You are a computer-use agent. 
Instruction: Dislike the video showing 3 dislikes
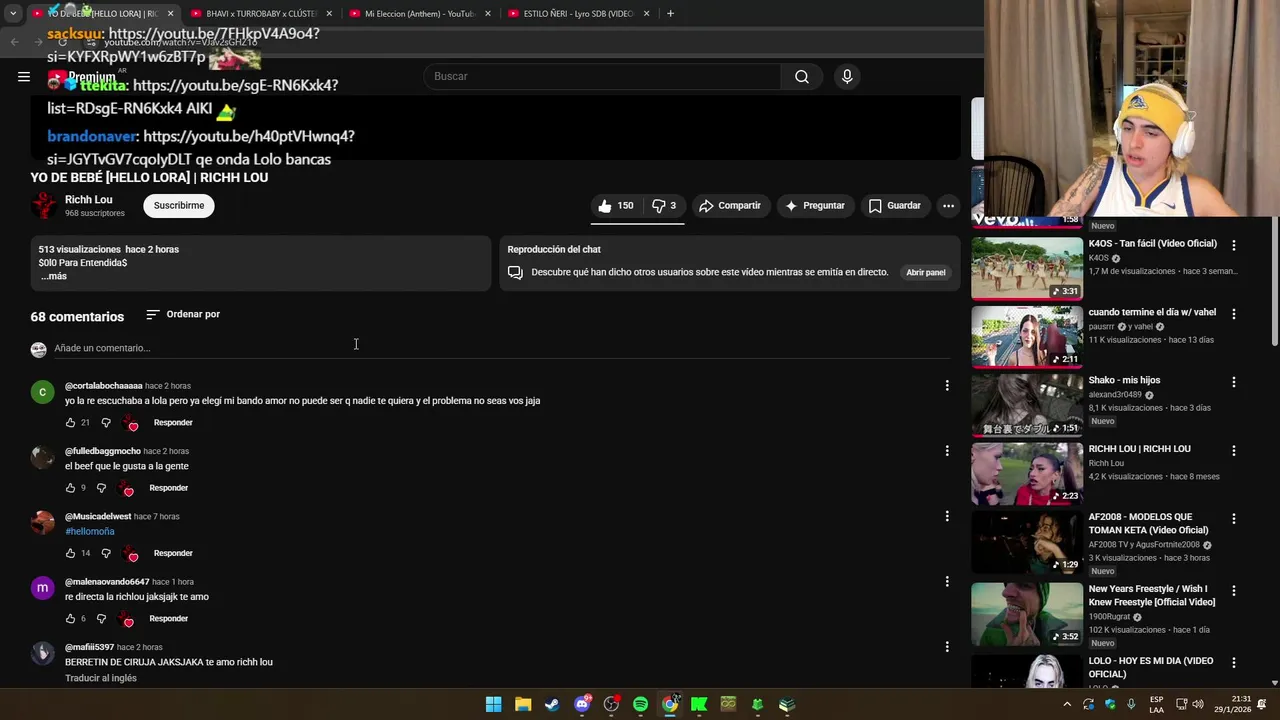click(664, 205)
